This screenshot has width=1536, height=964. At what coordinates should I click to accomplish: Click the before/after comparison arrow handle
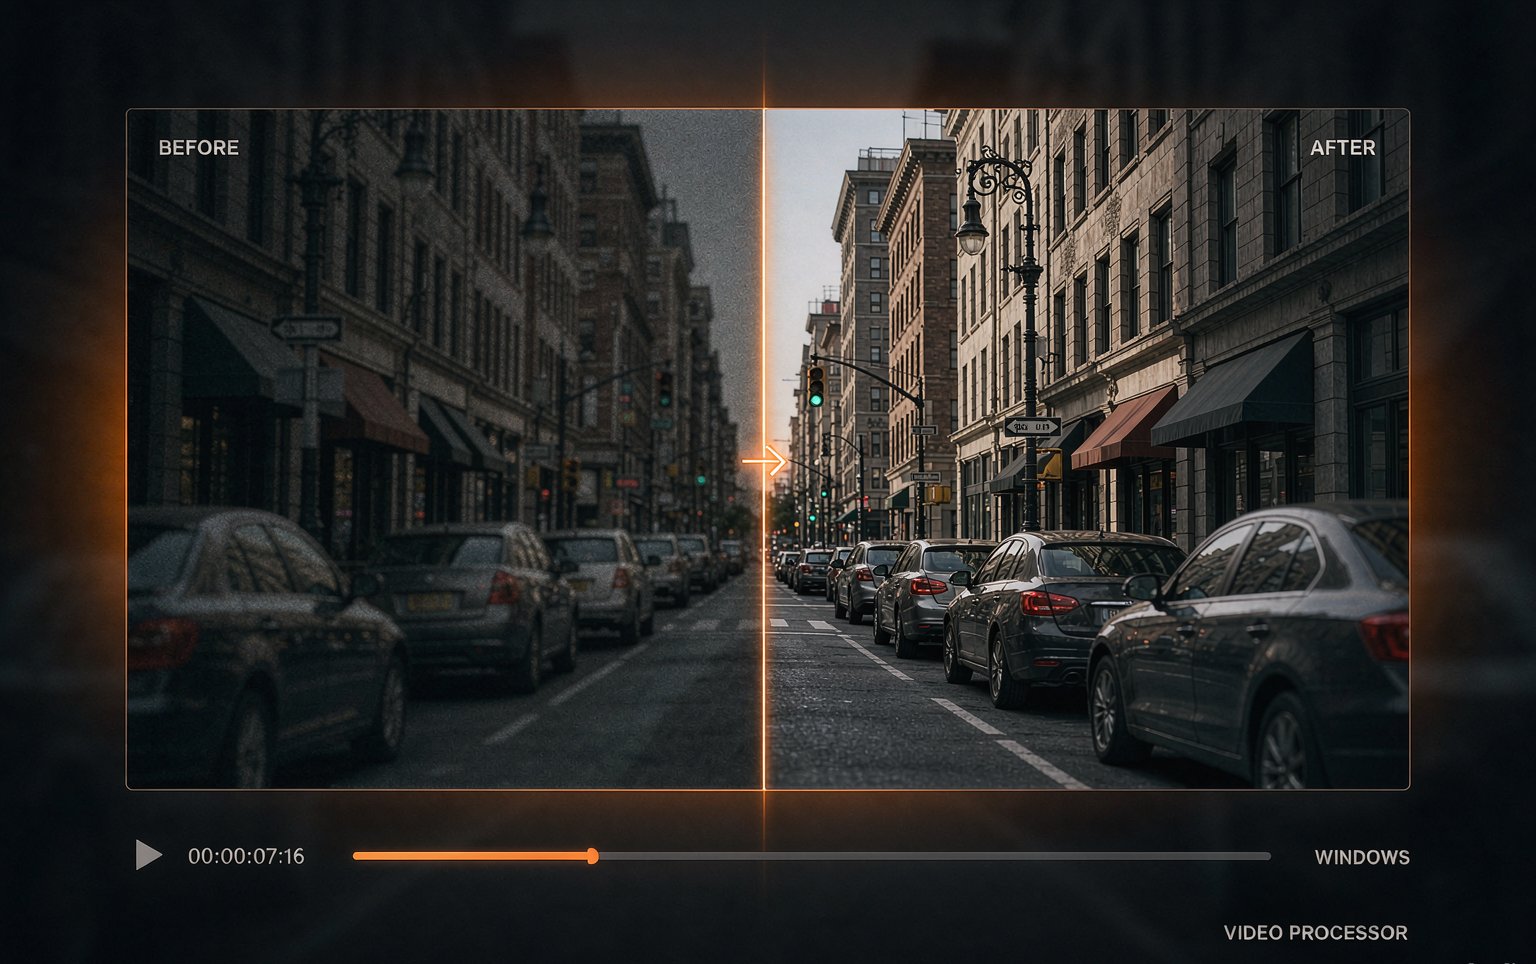point(764,461)
